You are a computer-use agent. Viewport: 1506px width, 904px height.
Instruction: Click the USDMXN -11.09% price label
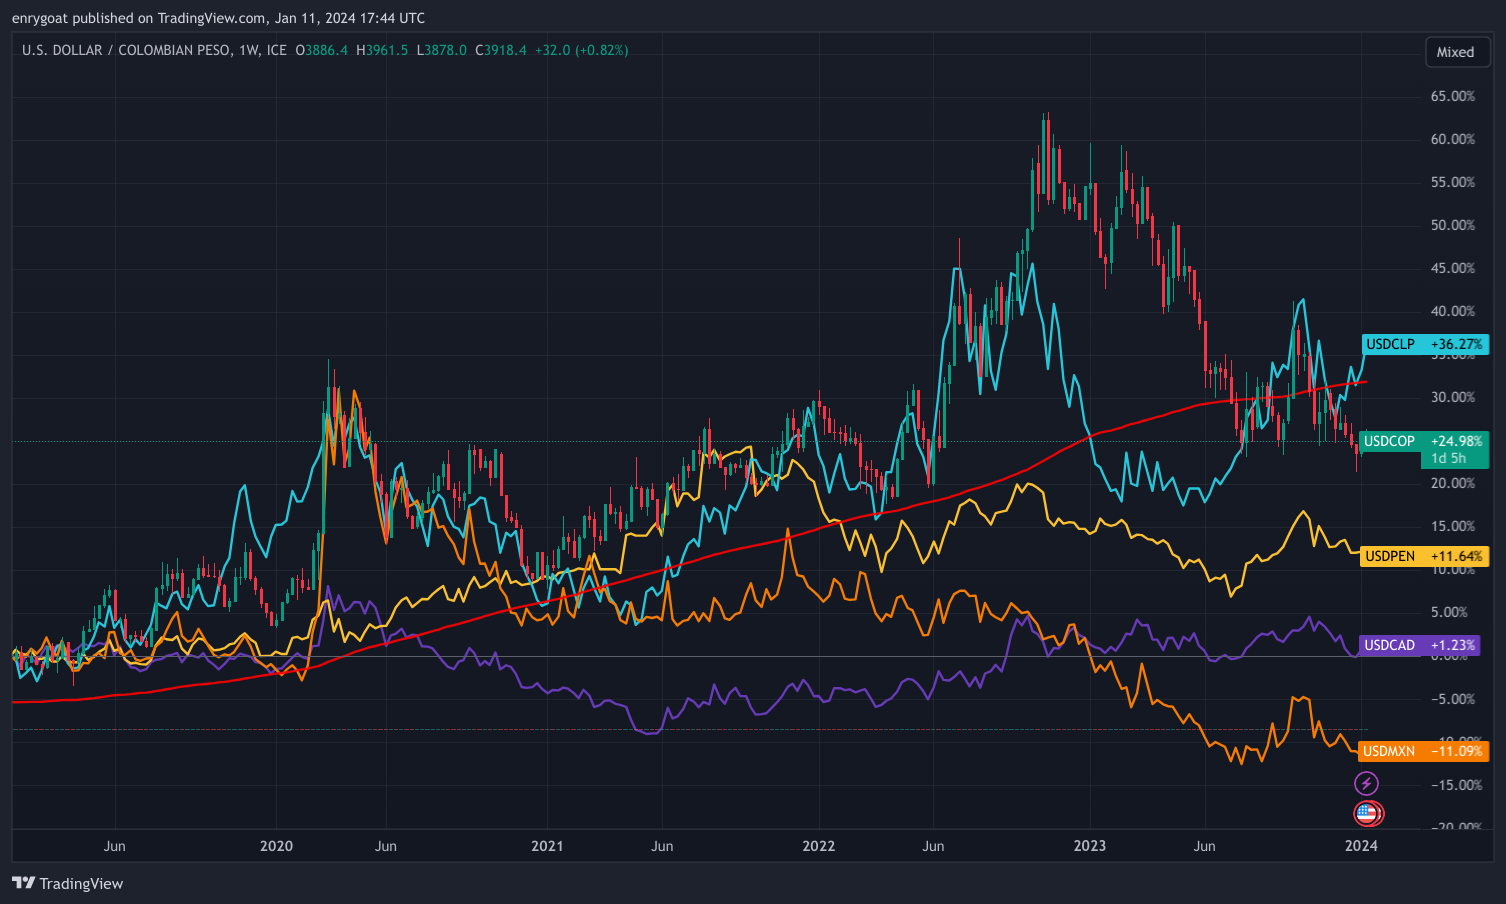coord(1422,752)
